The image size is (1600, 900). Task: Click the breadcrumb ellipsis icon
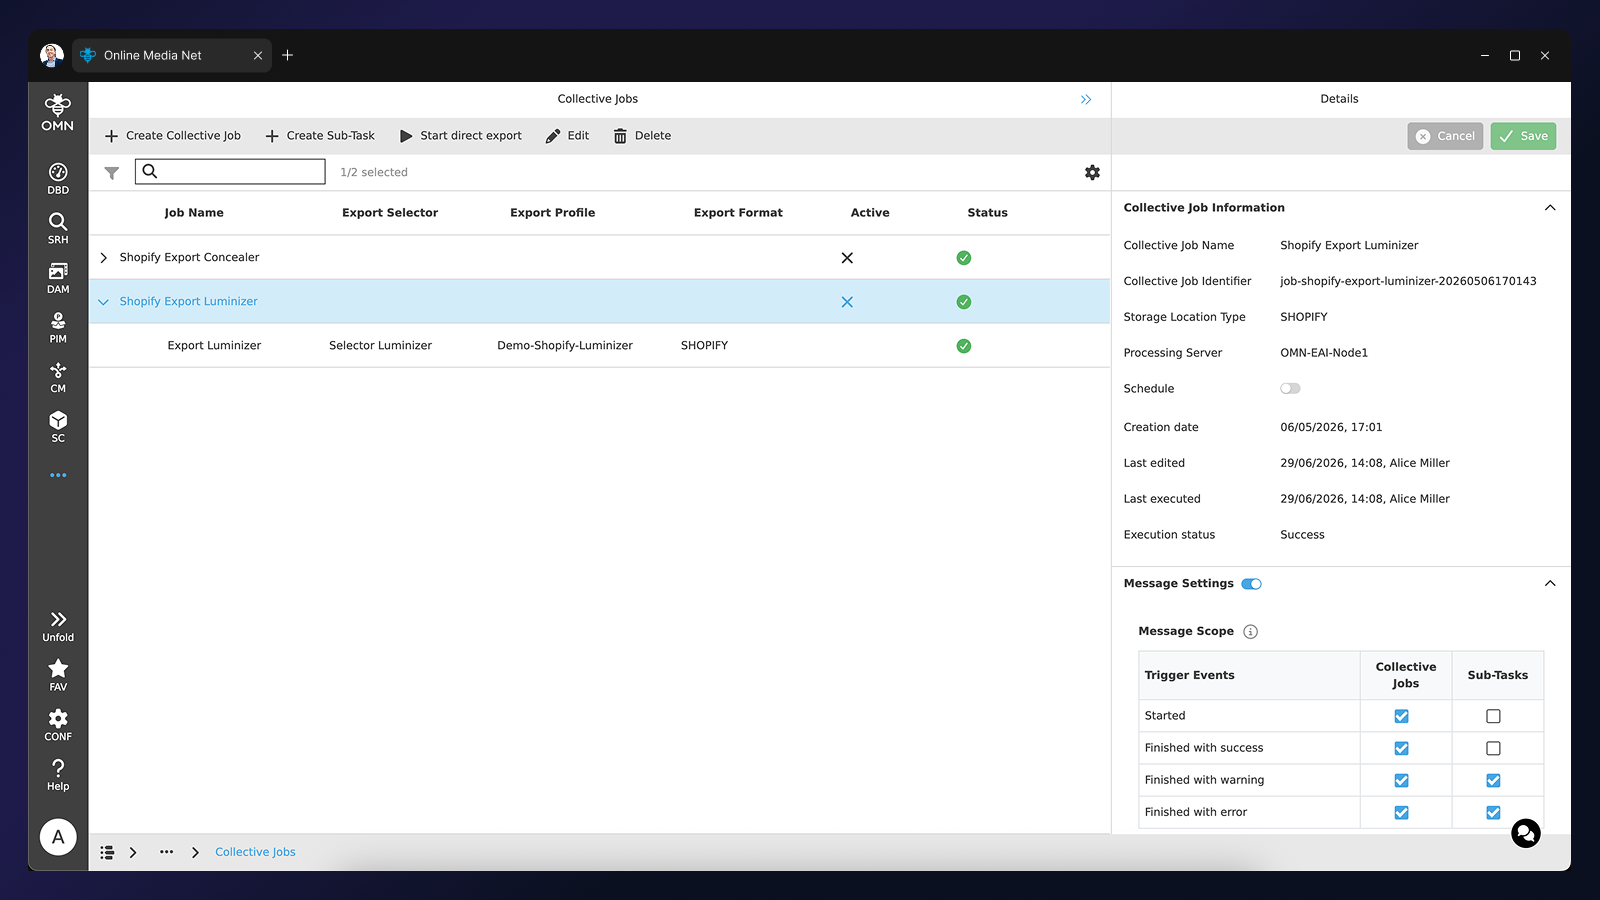166,852
